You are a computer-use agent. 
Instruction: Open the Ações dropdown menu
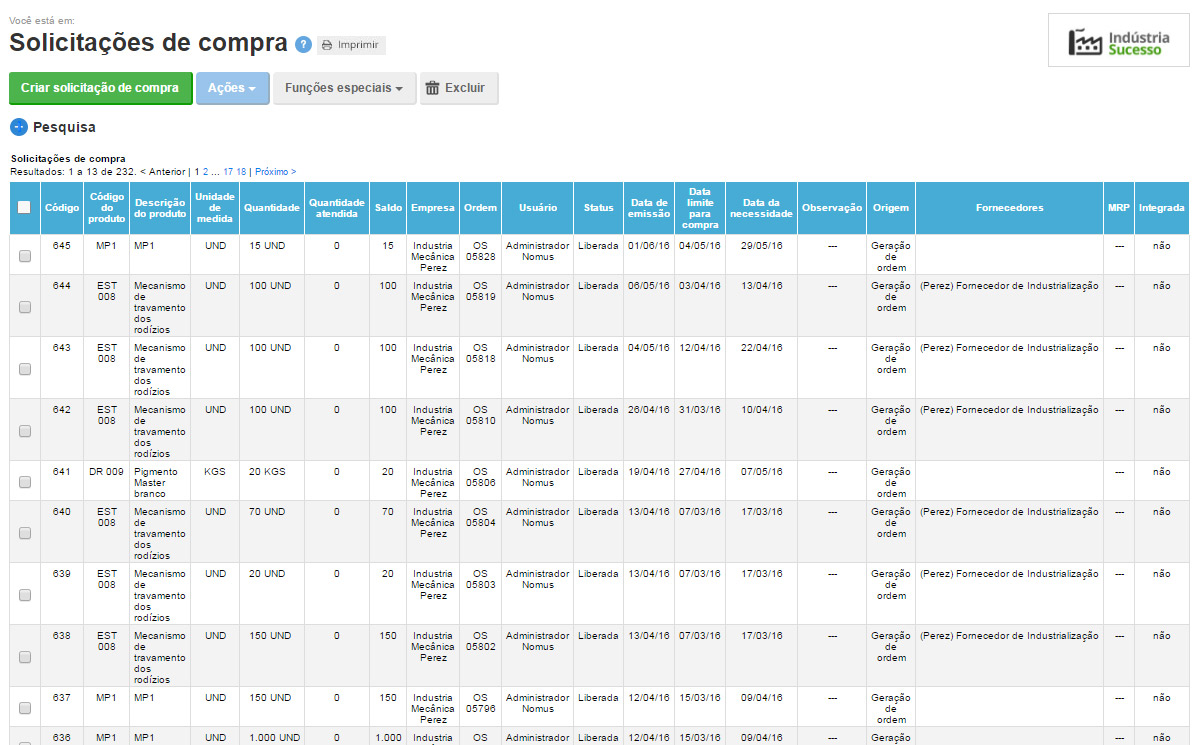[x=232, y=88]
